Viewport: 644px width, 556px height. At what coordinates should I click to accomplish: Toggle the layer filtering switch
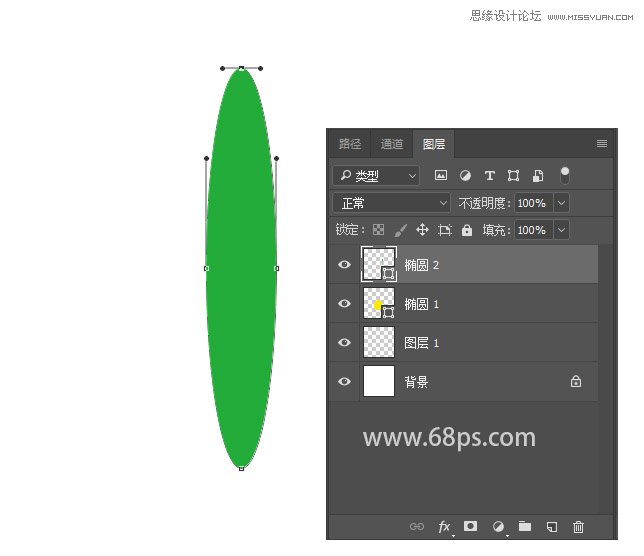tap(565, 176)
